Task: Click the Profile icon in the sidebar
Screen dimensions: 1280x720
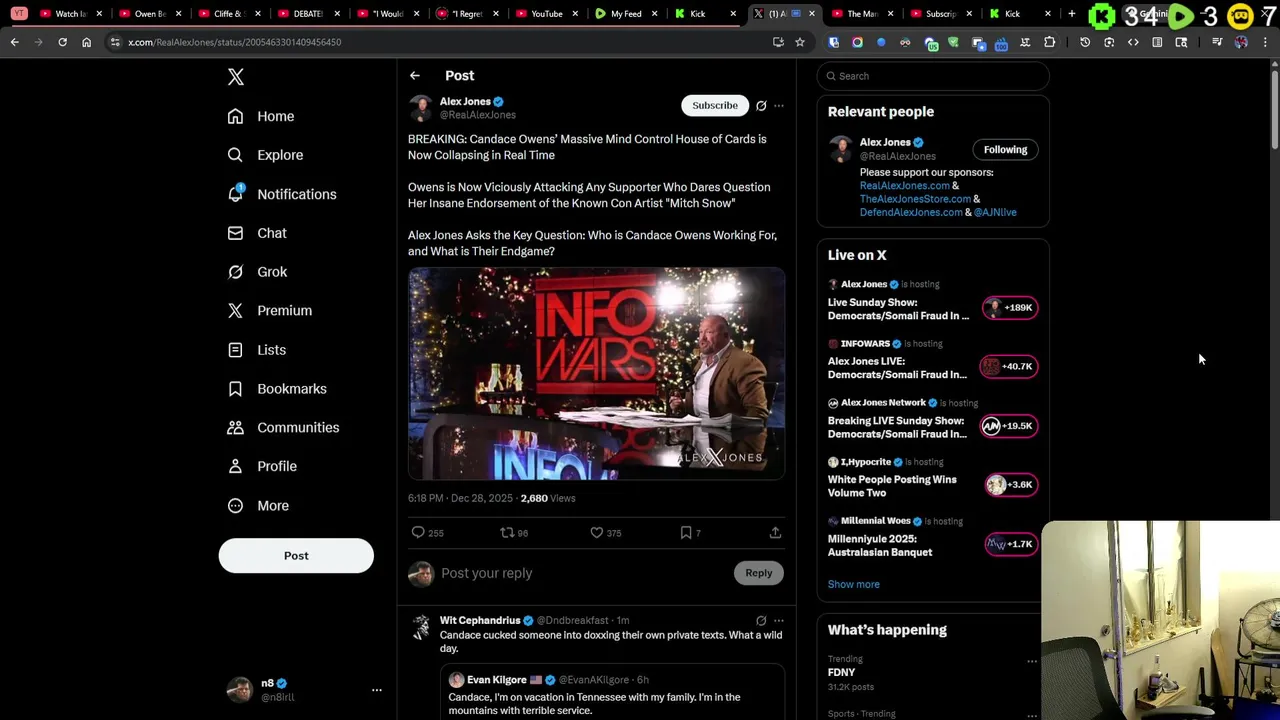Action: click(235, 467)
